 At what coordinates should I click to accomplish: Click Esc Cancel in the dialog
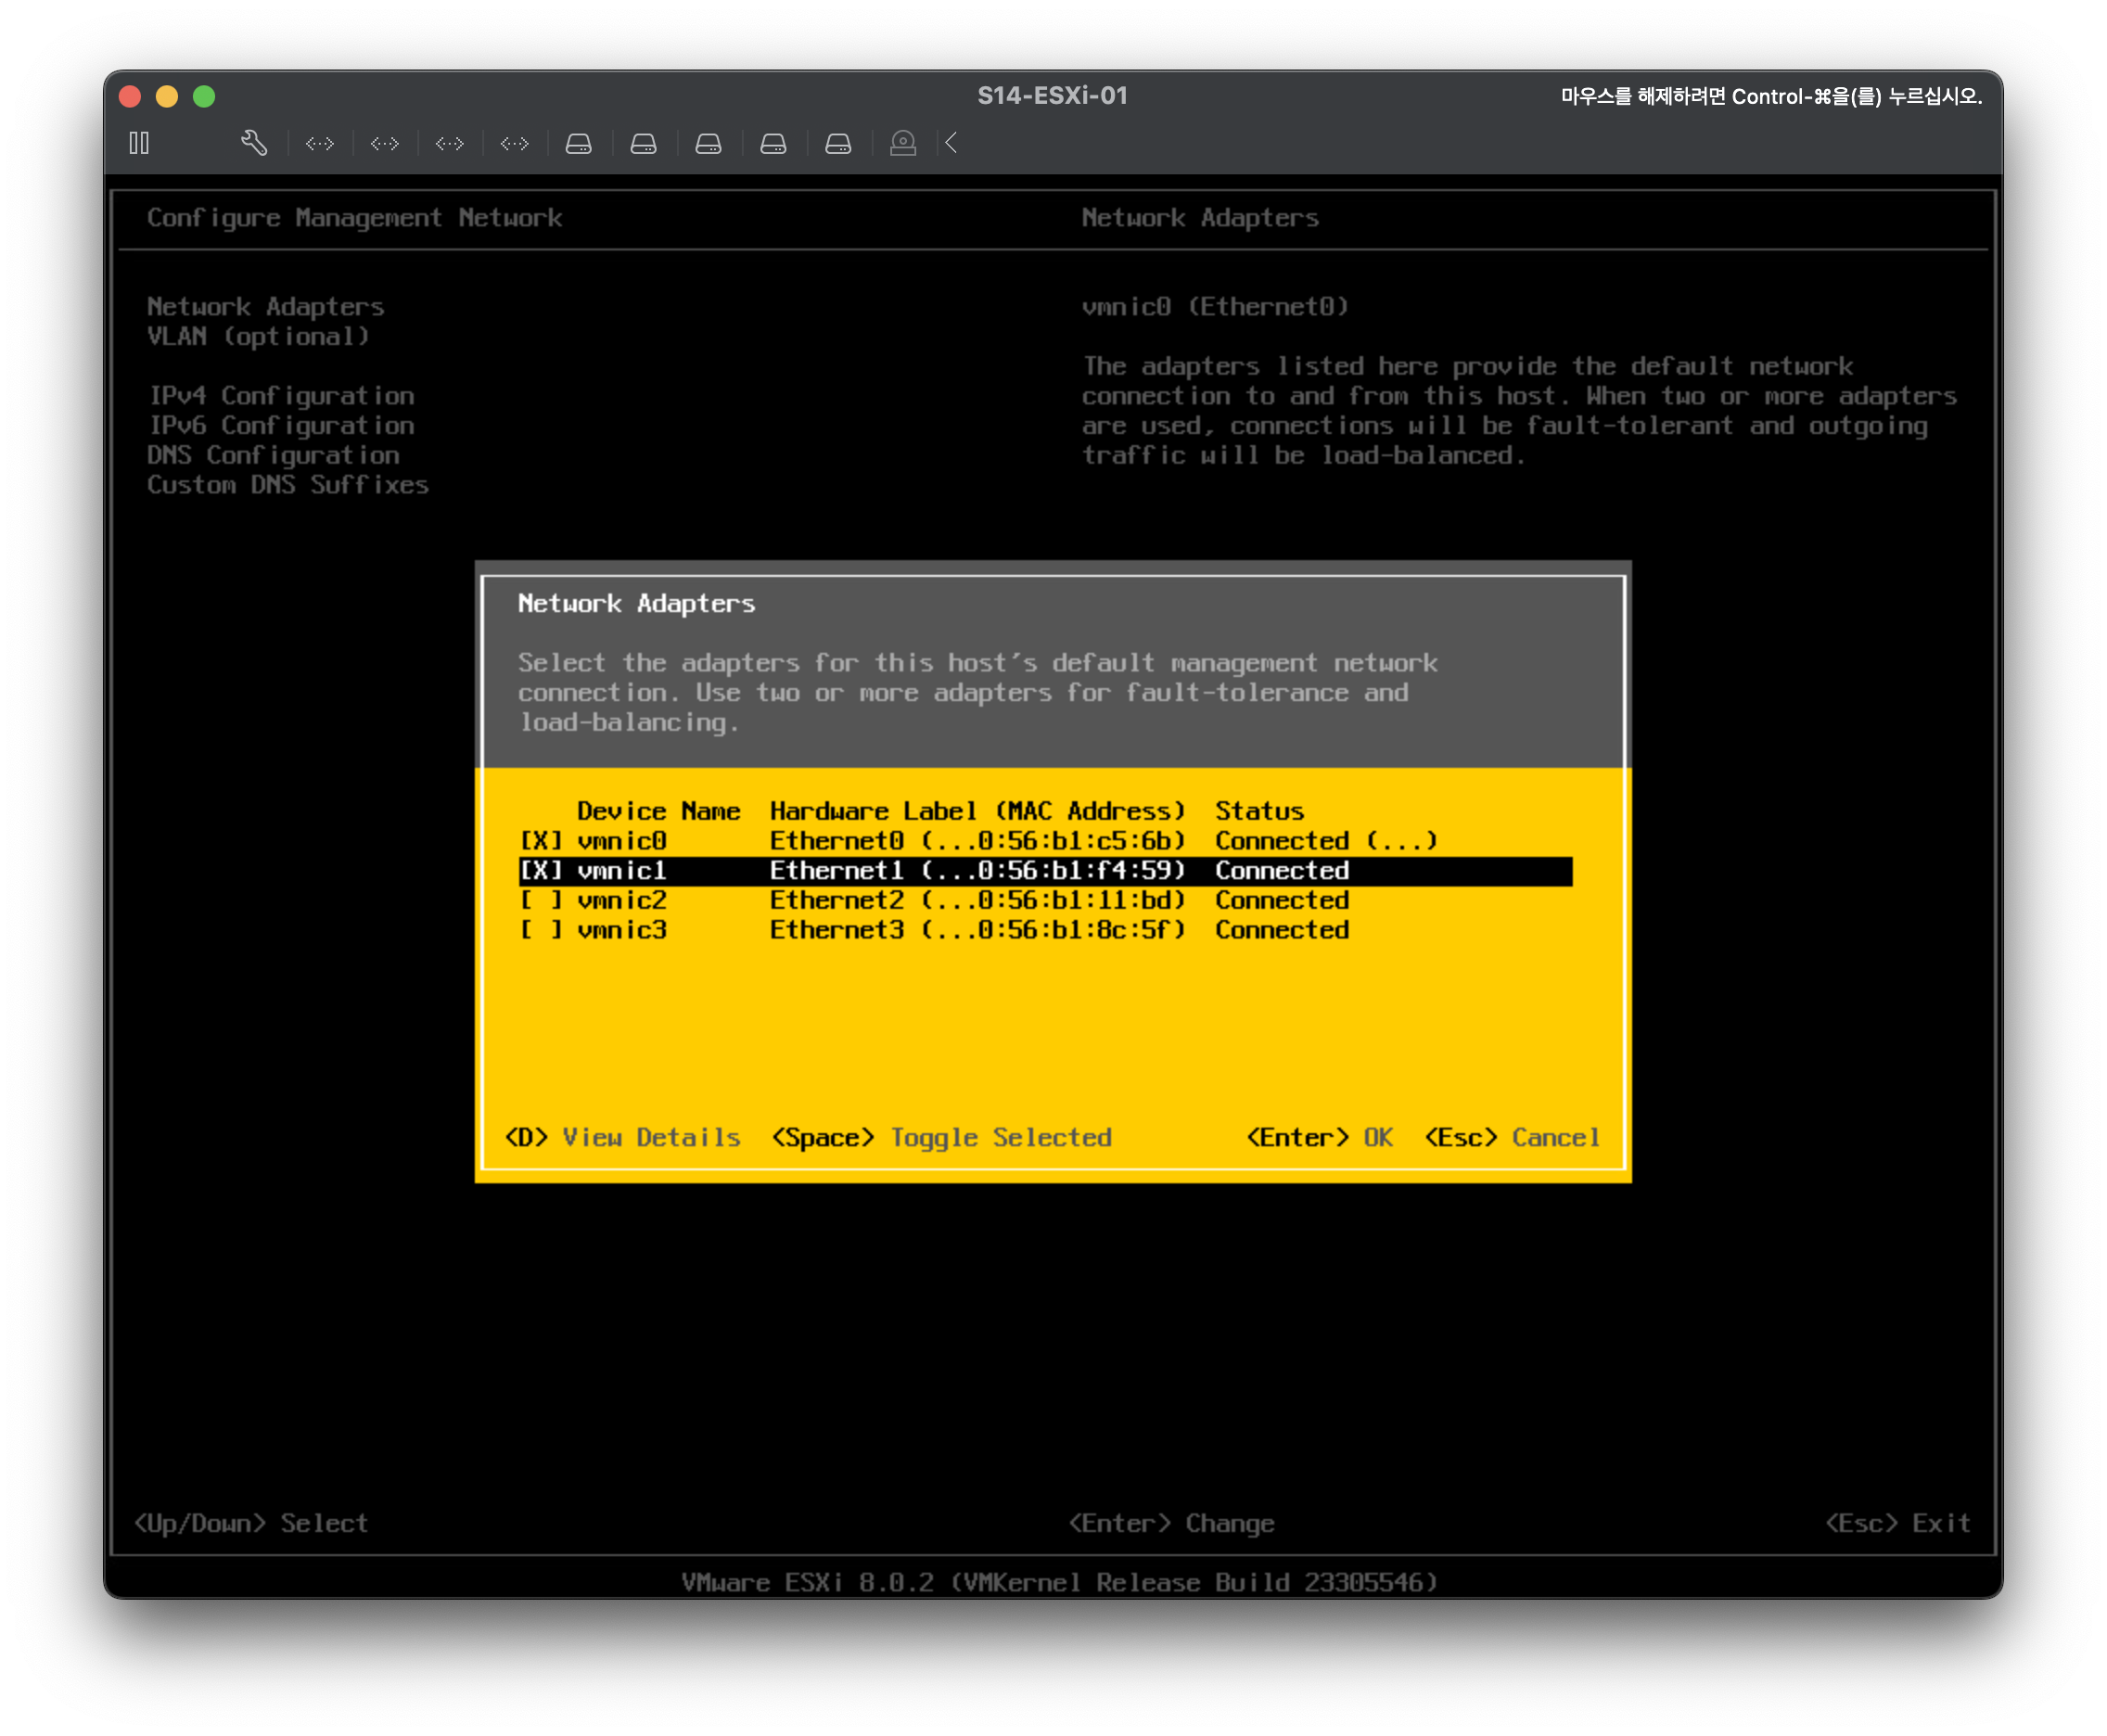pyautogui.click(x=1512, y=1138)
